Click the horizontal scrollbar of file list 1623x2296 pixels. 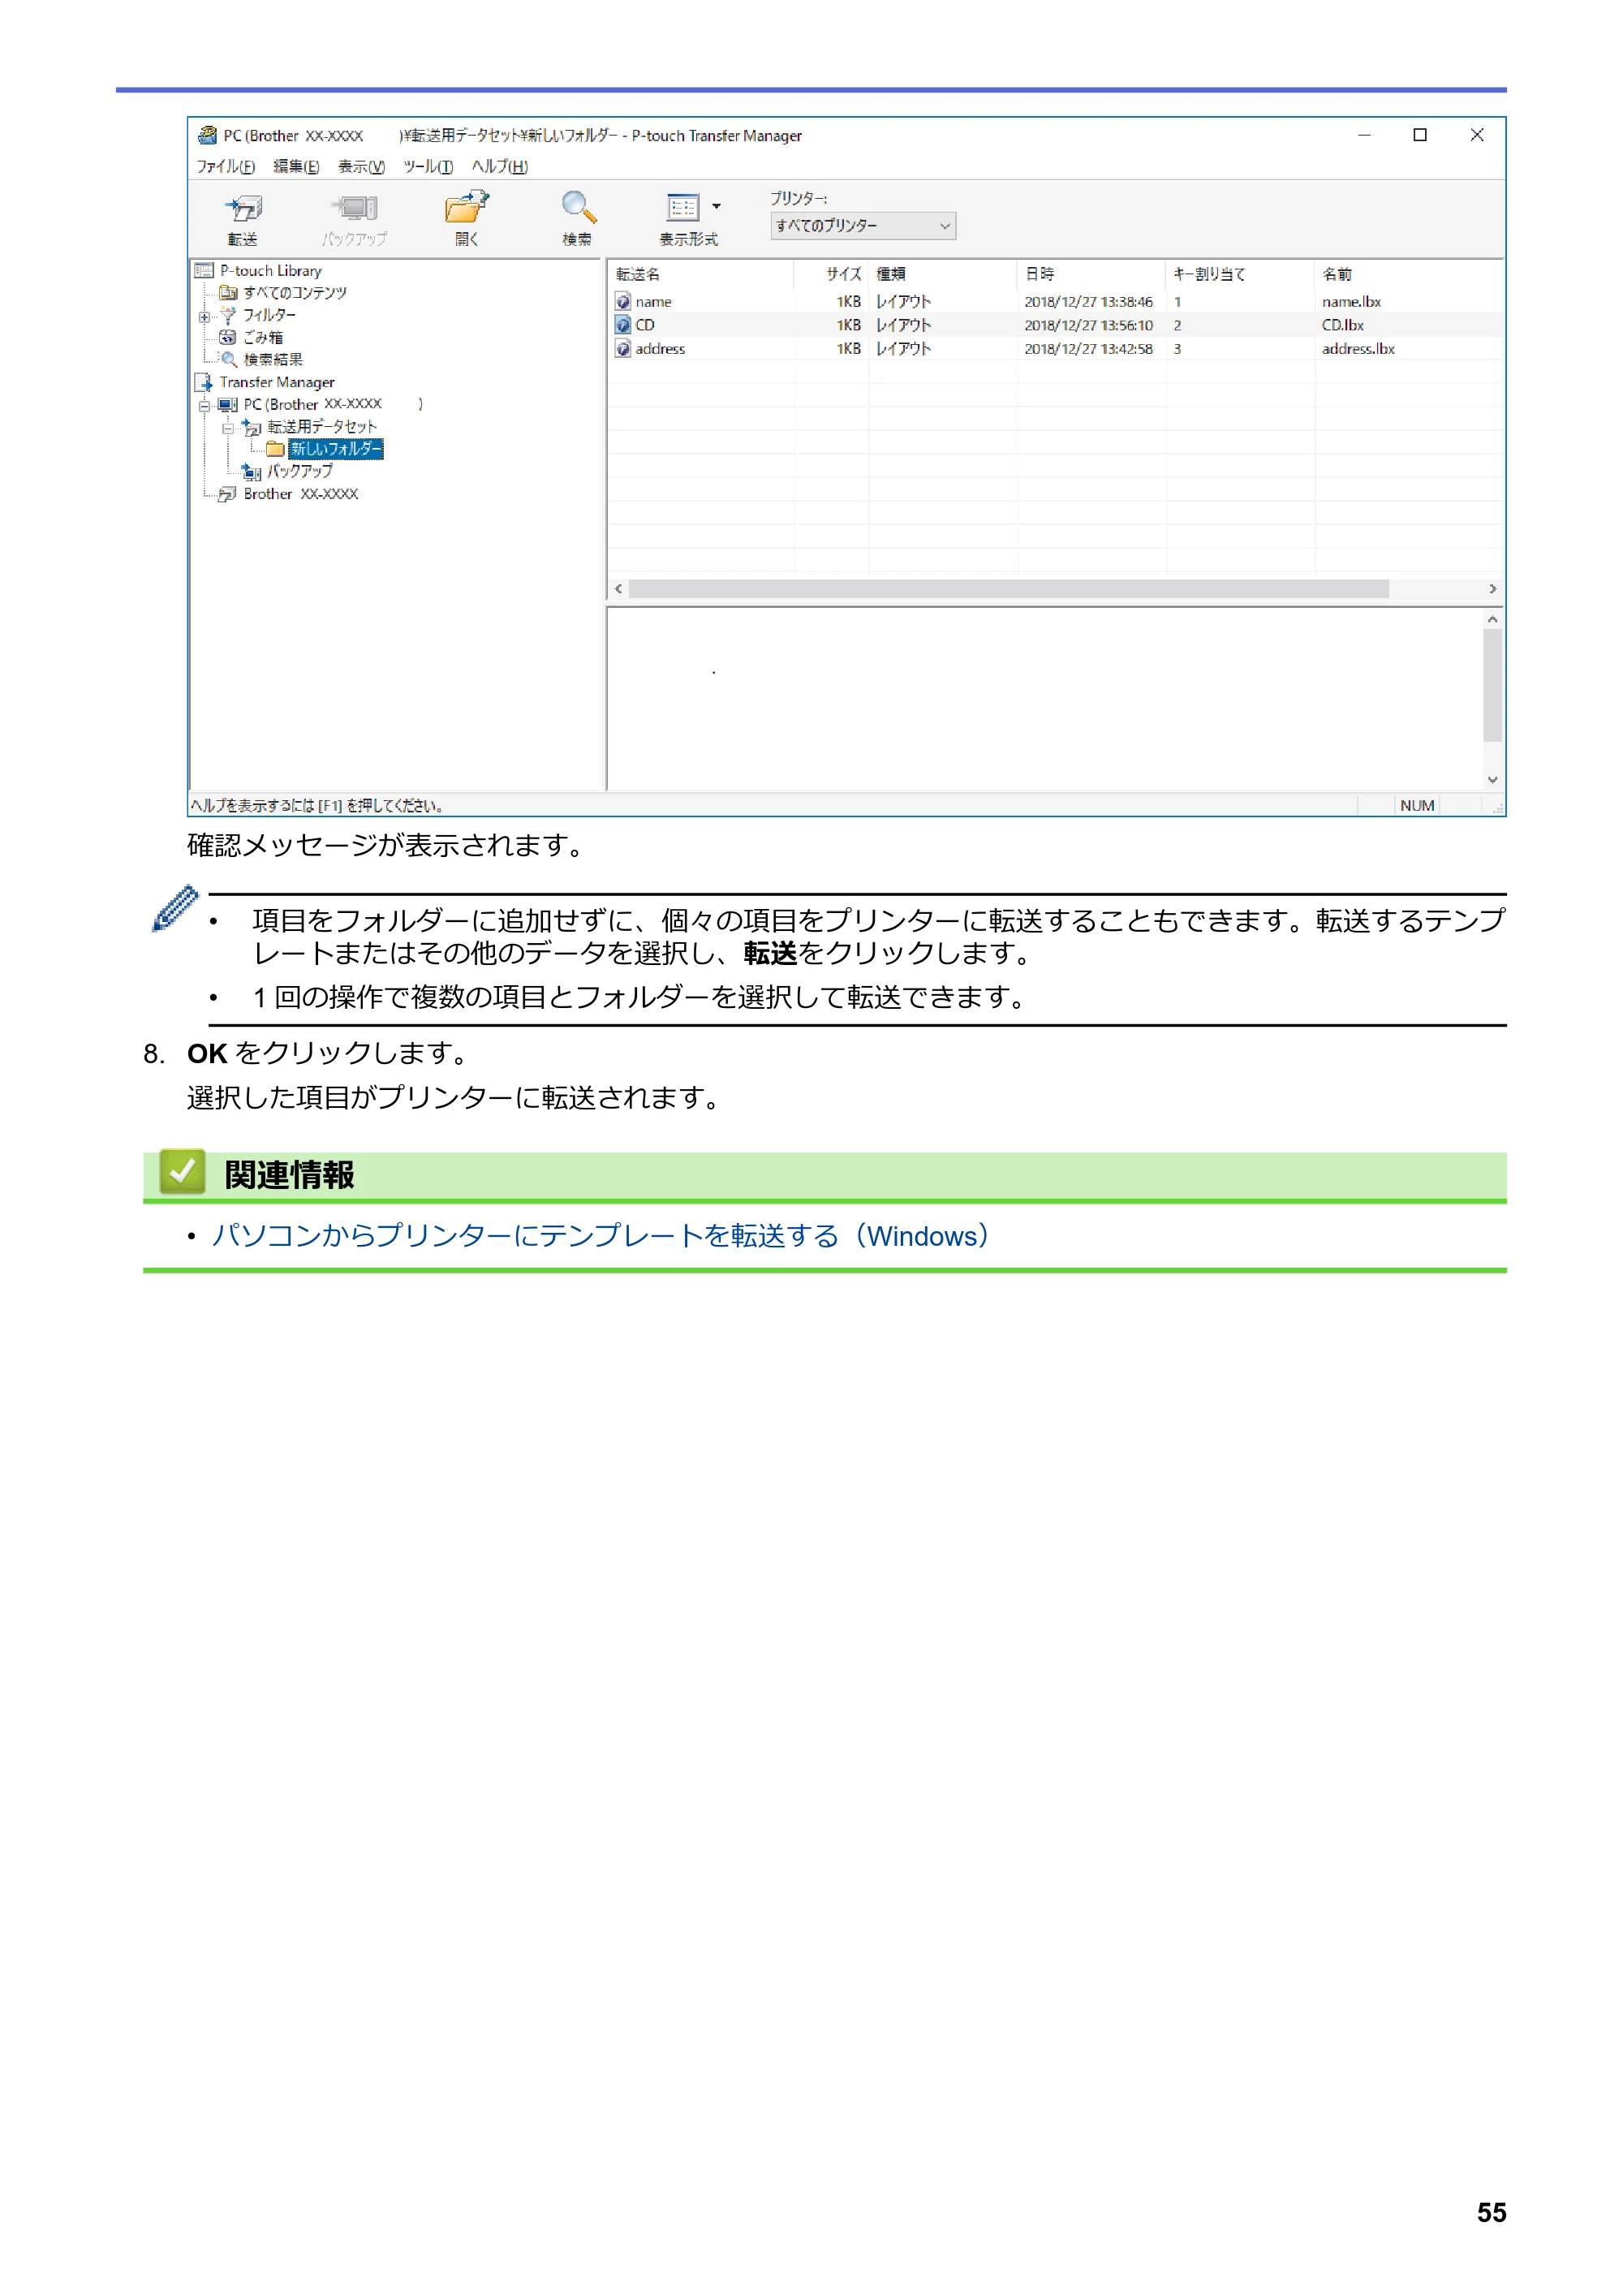coord(1008,589)
